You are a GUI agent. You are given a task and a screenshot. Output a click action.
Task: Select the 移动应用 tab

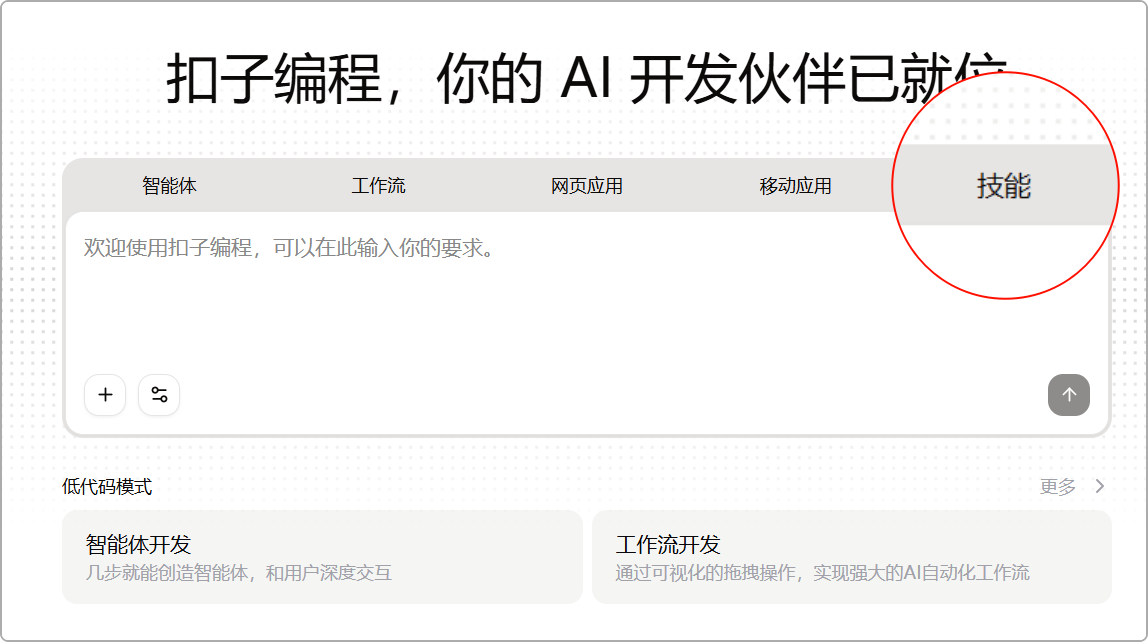tap(796, 185)
